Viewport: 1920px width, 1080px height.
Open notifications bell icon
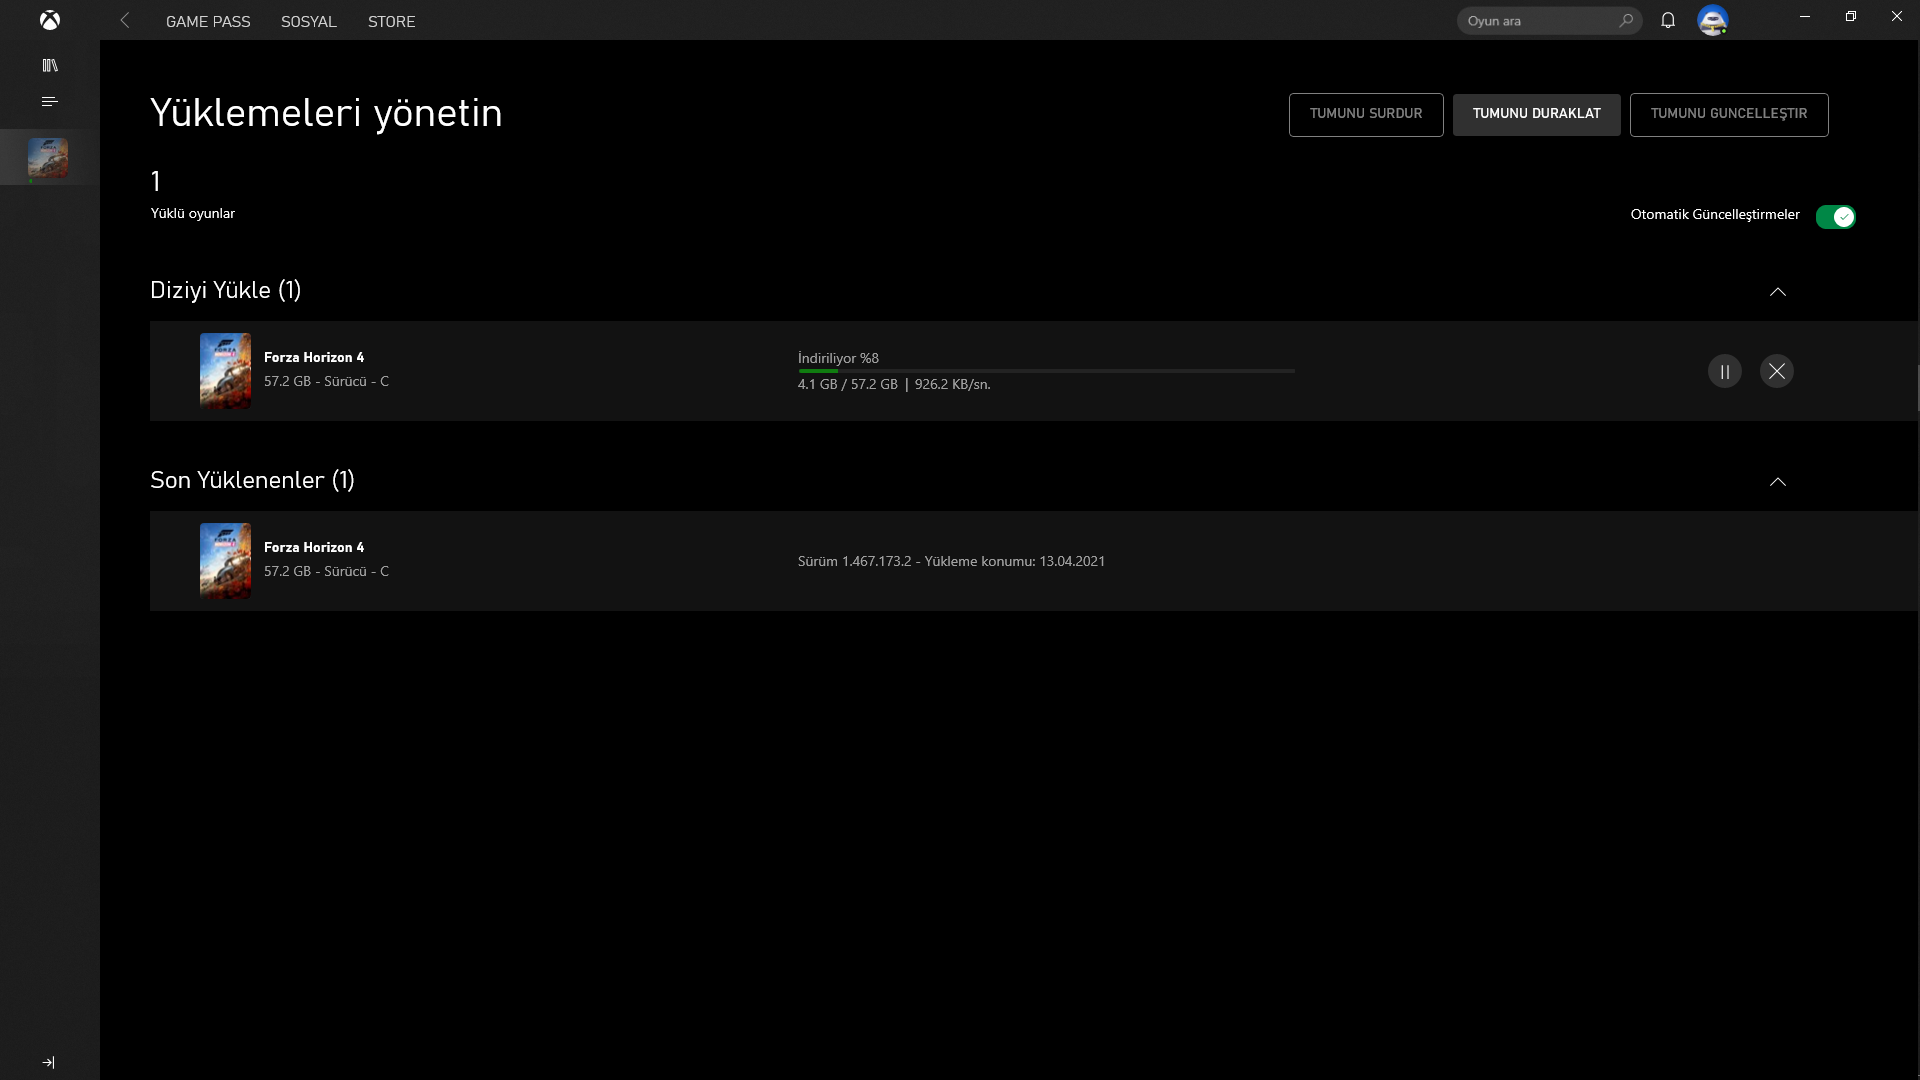point(1668,20)
